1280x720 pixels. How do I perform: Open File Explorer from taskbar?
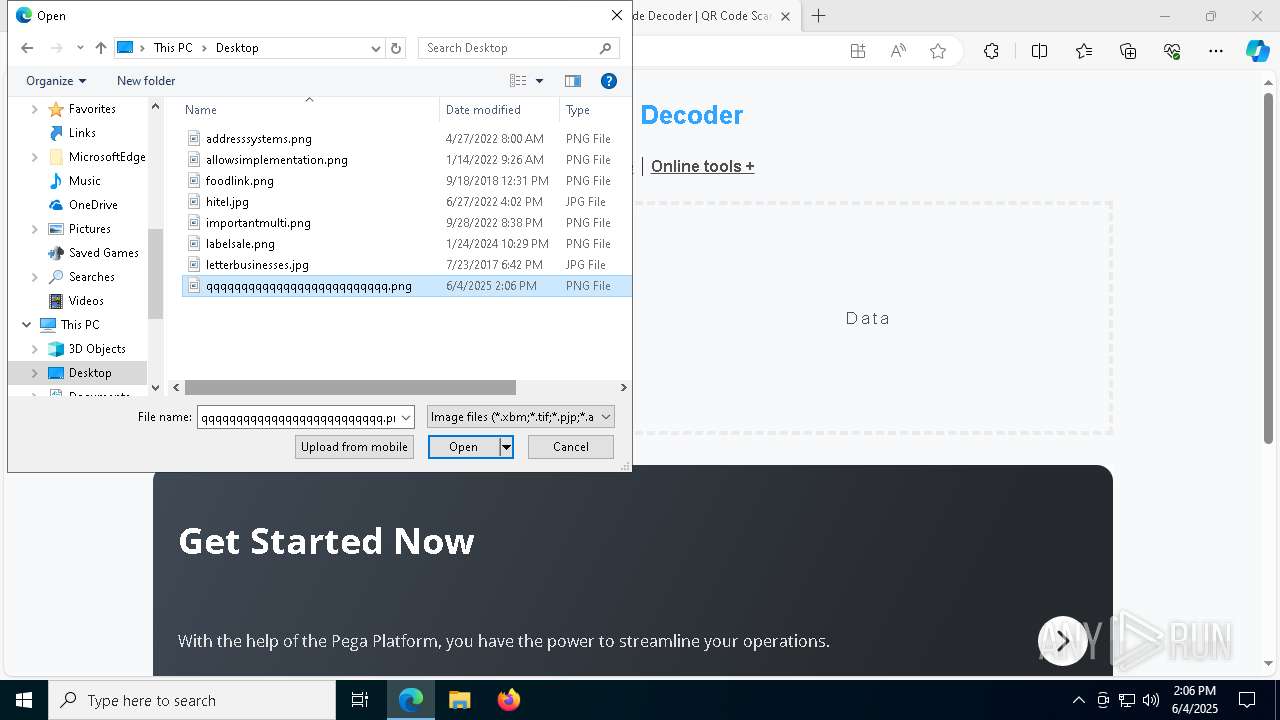coord(459,700)
